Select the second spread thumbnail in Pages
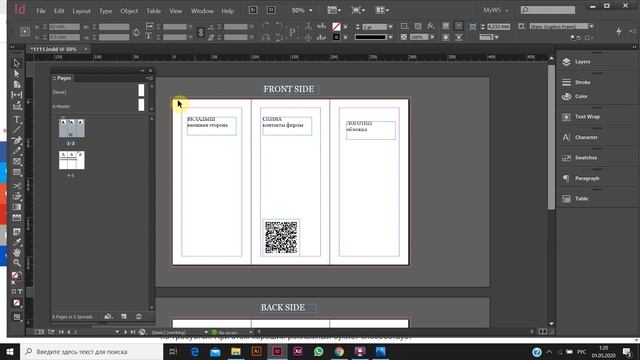The width and height of the screenshot is (640, 360). (71, 160)
